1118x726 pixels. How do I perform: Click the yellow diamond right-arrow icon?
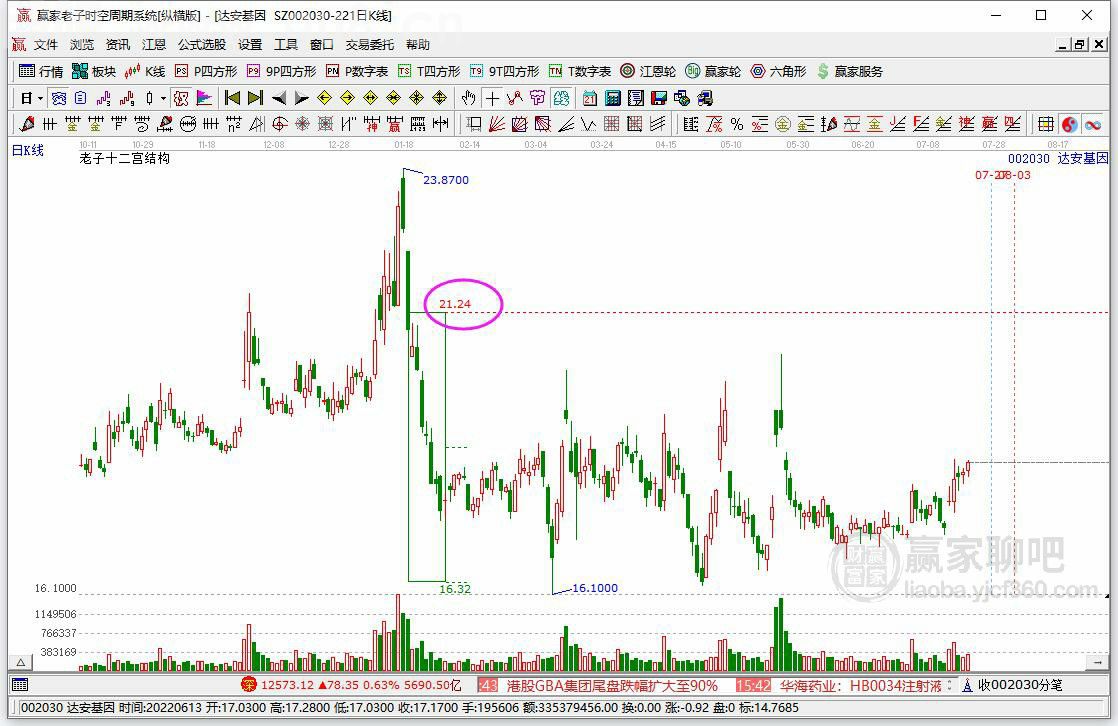[x=347, y=98]
